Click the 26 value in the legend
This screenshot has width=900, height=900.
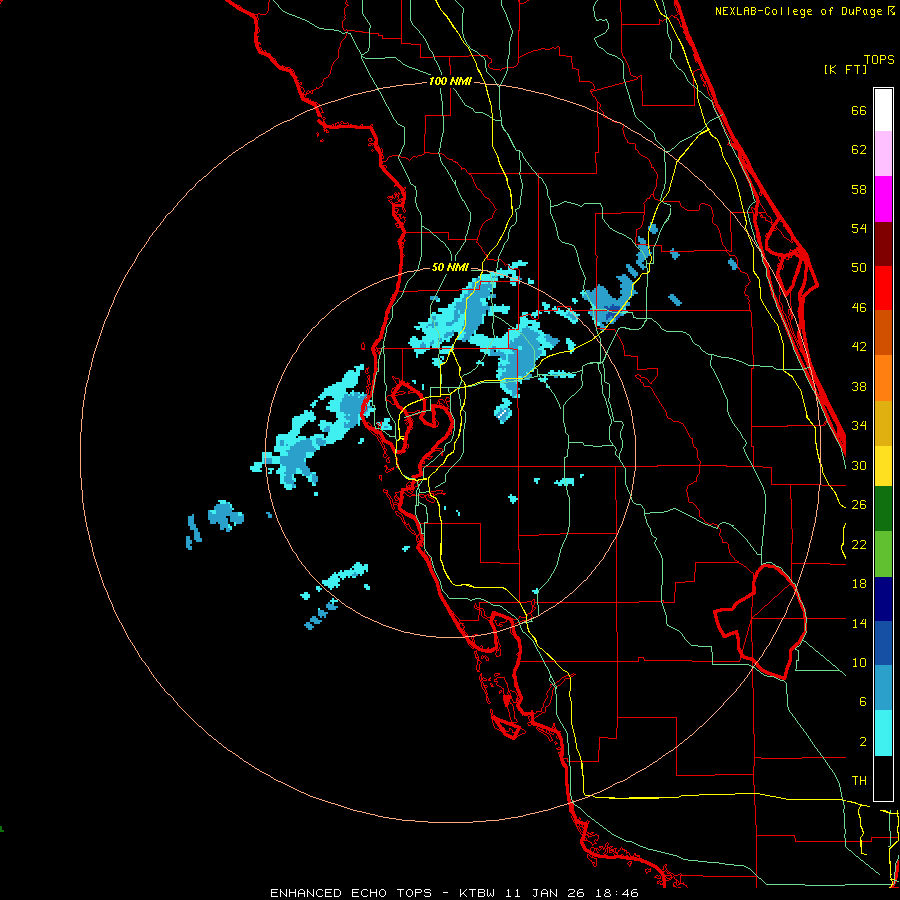[859, 505]
